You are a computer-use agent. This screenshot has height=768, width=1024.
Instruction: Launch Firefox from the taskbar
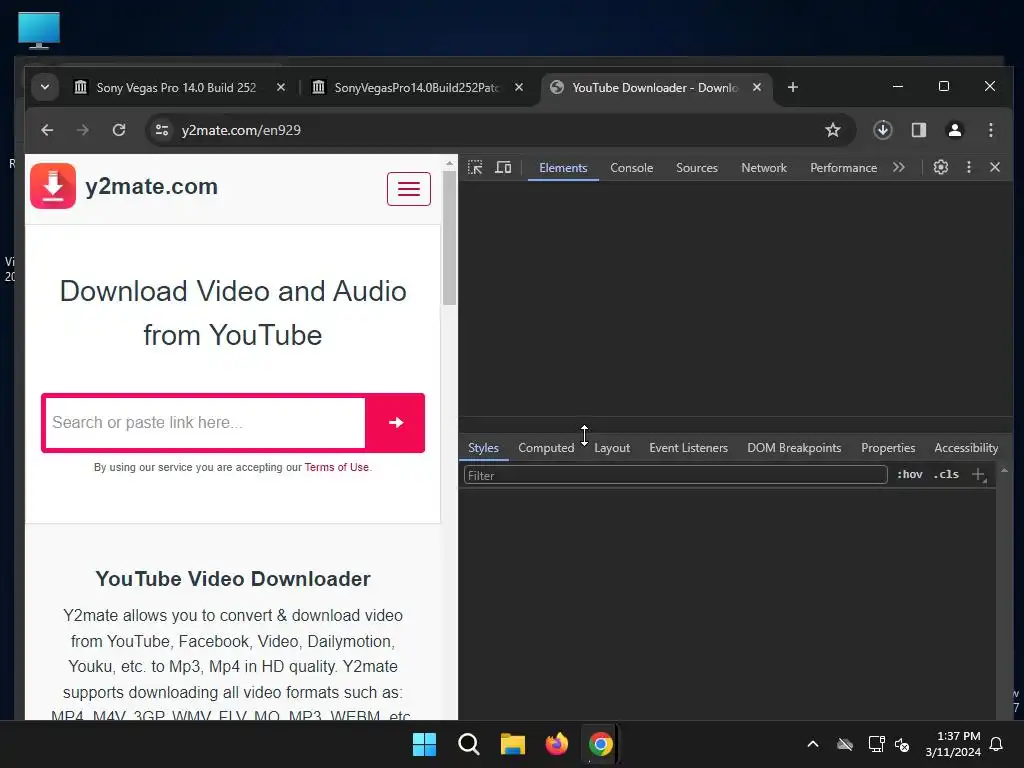tap(556, 744)
